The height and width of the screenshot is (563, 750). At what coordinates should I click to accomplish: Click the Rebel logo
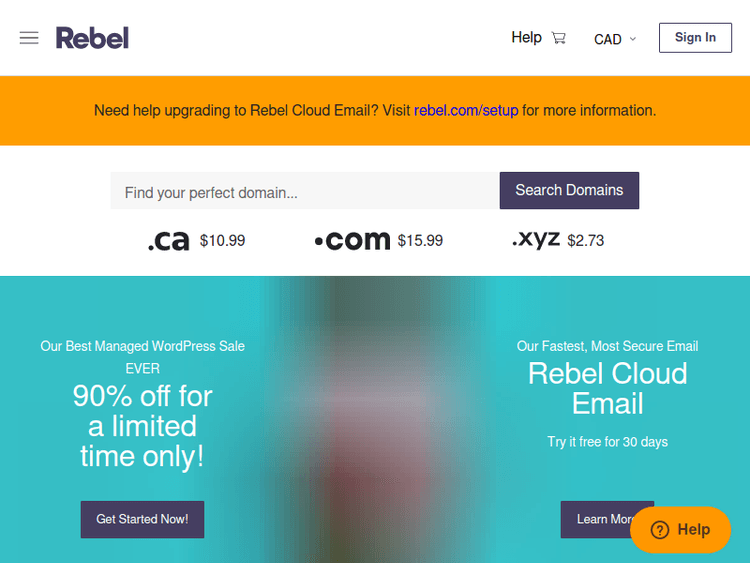pyautogui.click(x=92, y=38)
